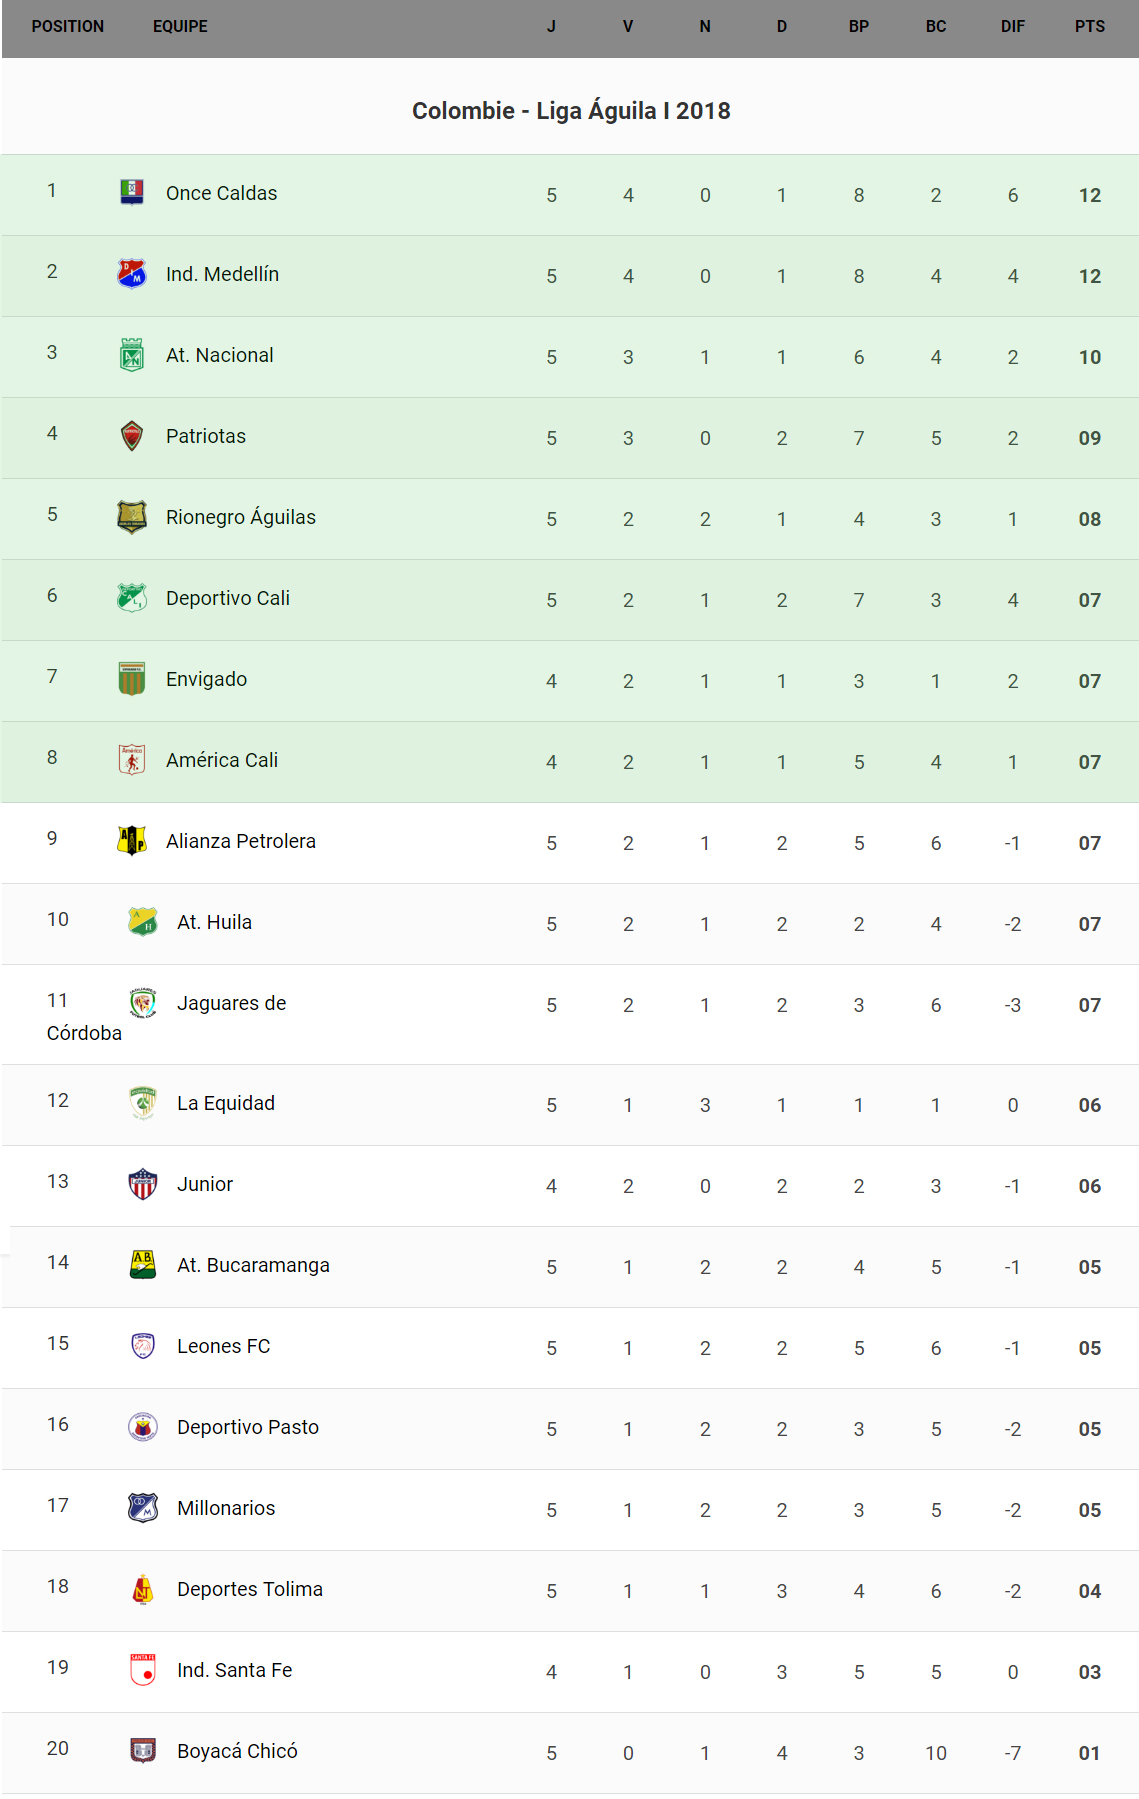Click the Envigado striped badge
This screenshot has width=1139, height=1799.
(x=132, y=679)
